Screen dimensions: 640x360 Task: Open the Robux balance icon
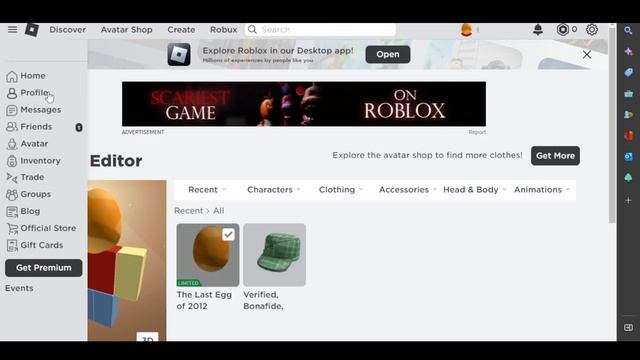[x=563, y=29]
